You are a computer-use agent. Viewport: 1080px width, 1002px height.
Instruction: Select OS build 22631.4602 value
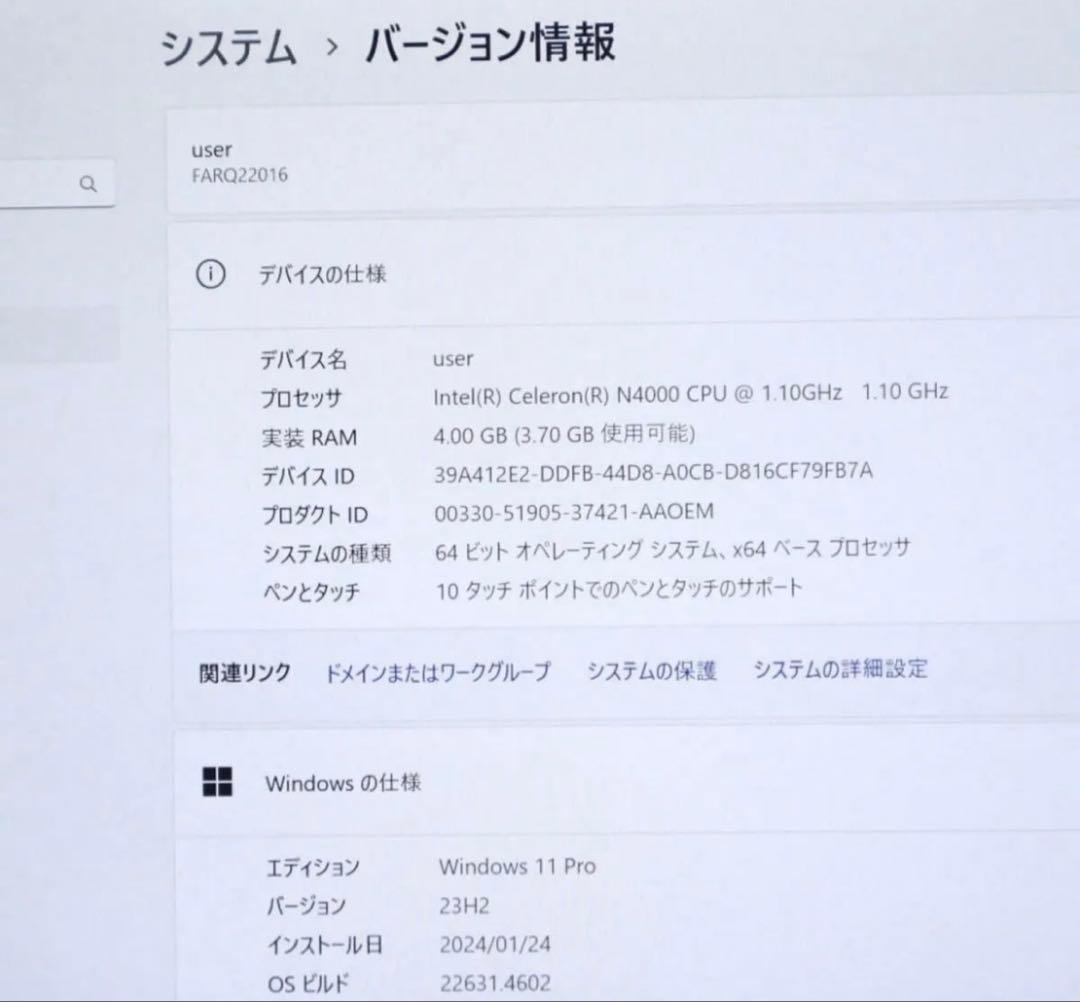pos(495,983)
